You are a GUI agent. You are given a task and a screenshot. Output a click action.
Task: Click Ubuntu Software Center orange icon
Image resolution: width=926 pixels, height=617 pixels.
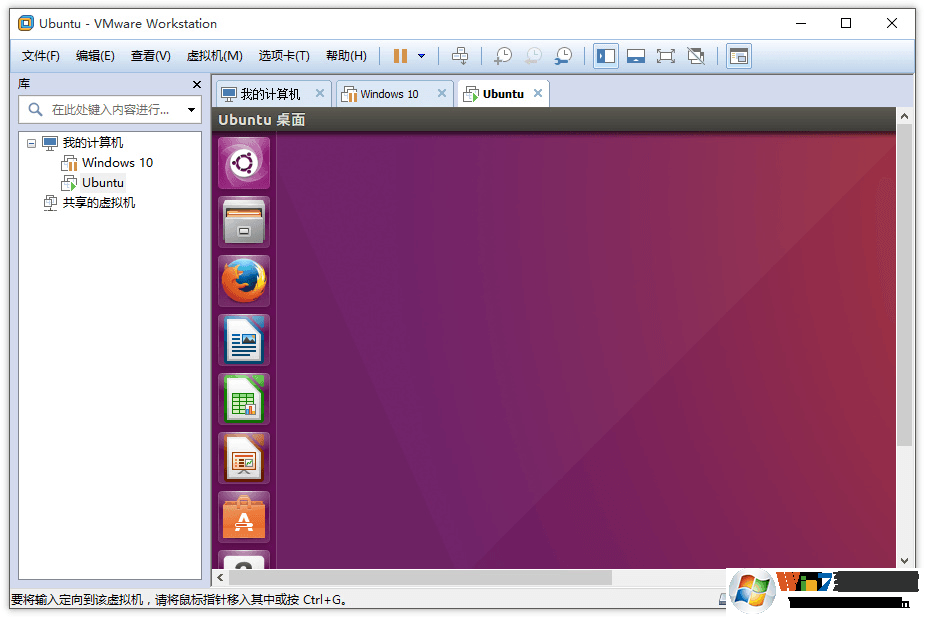click(x=243, y=517)
